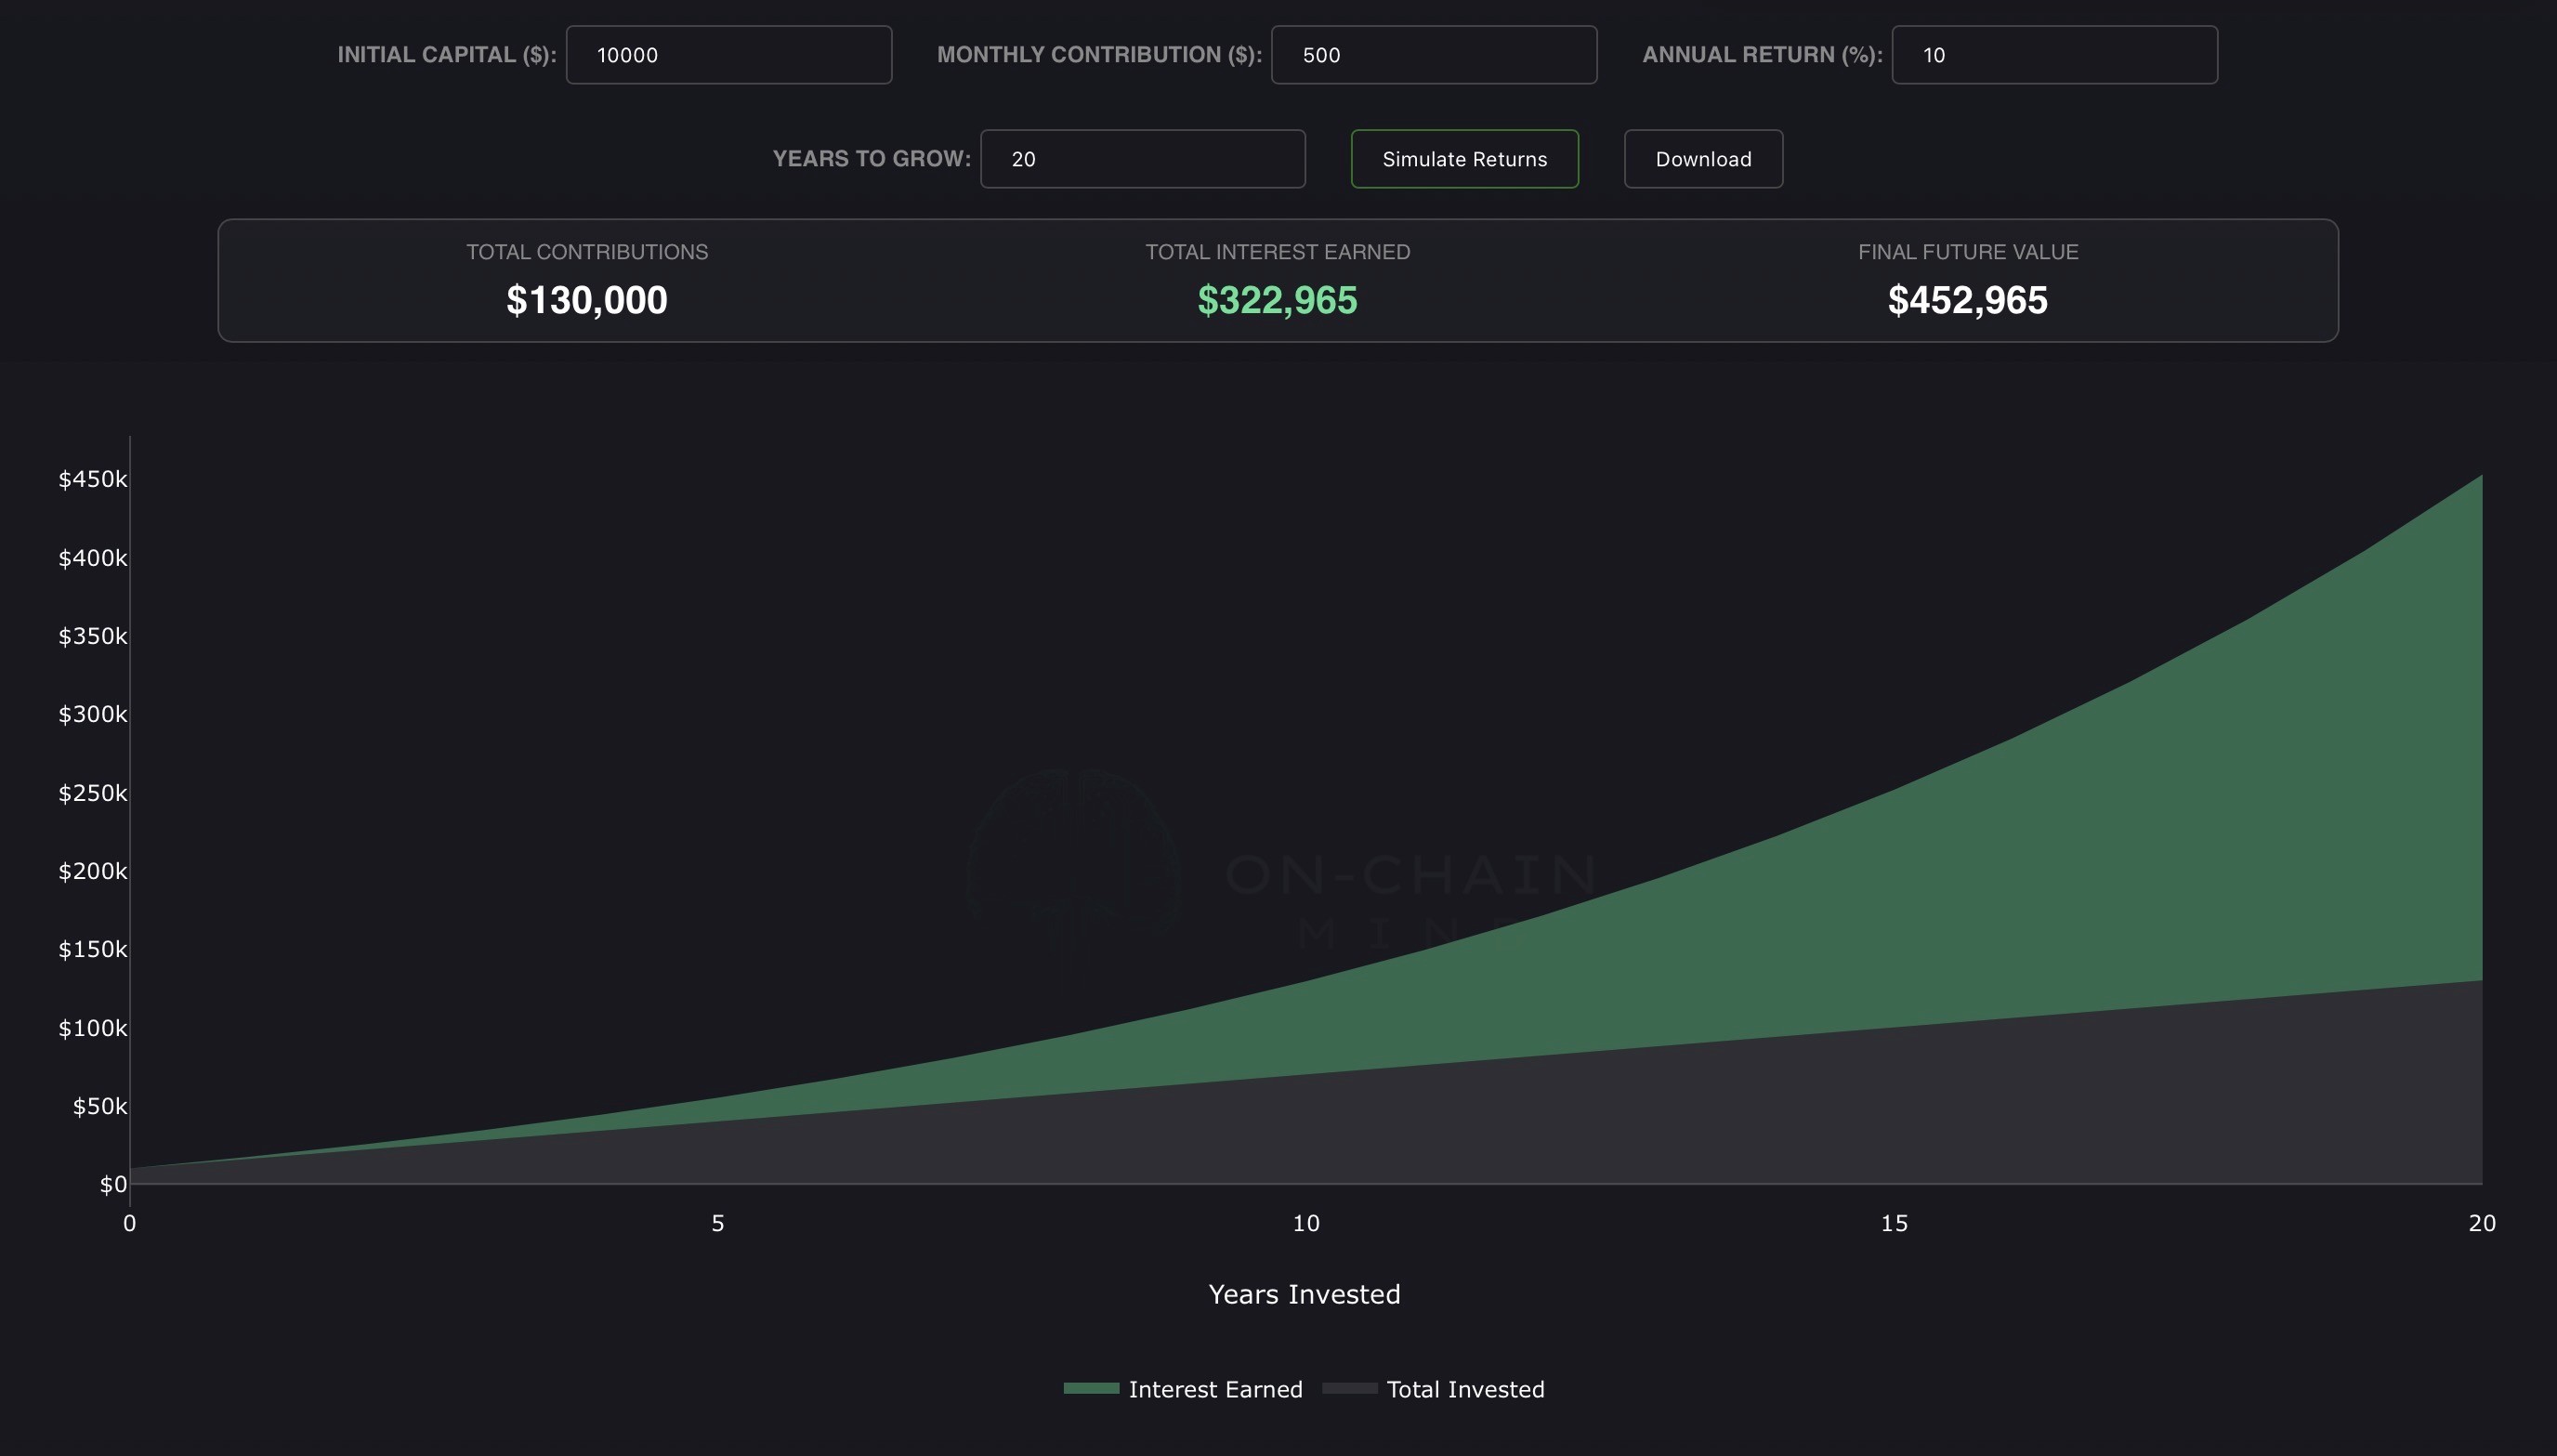Click the x-axis tick labeled 5
2557x1456 pixels.
coord(717,1223)
